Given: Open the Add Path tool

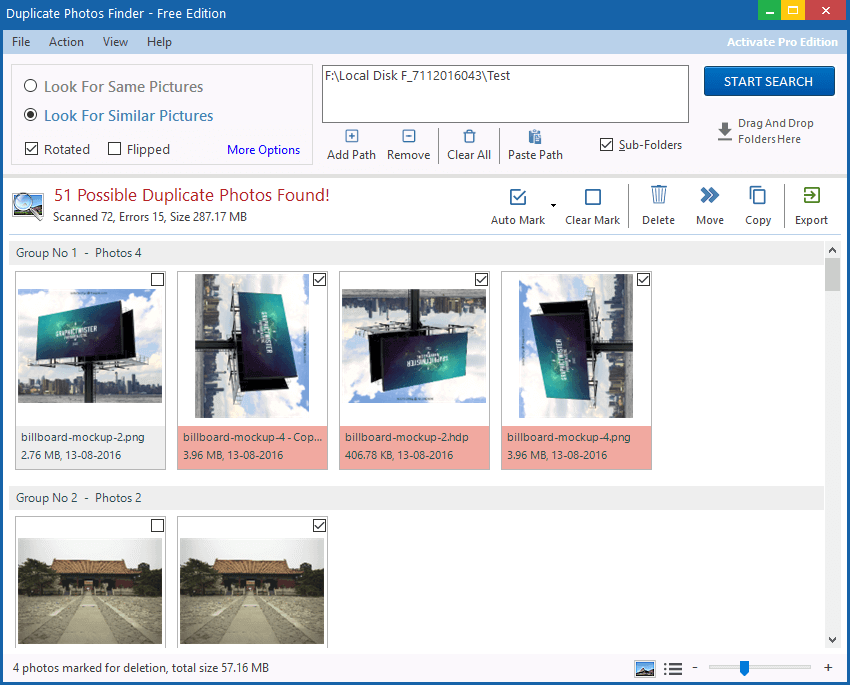Looking at the screenshot, I should click(x=351, y=142).
